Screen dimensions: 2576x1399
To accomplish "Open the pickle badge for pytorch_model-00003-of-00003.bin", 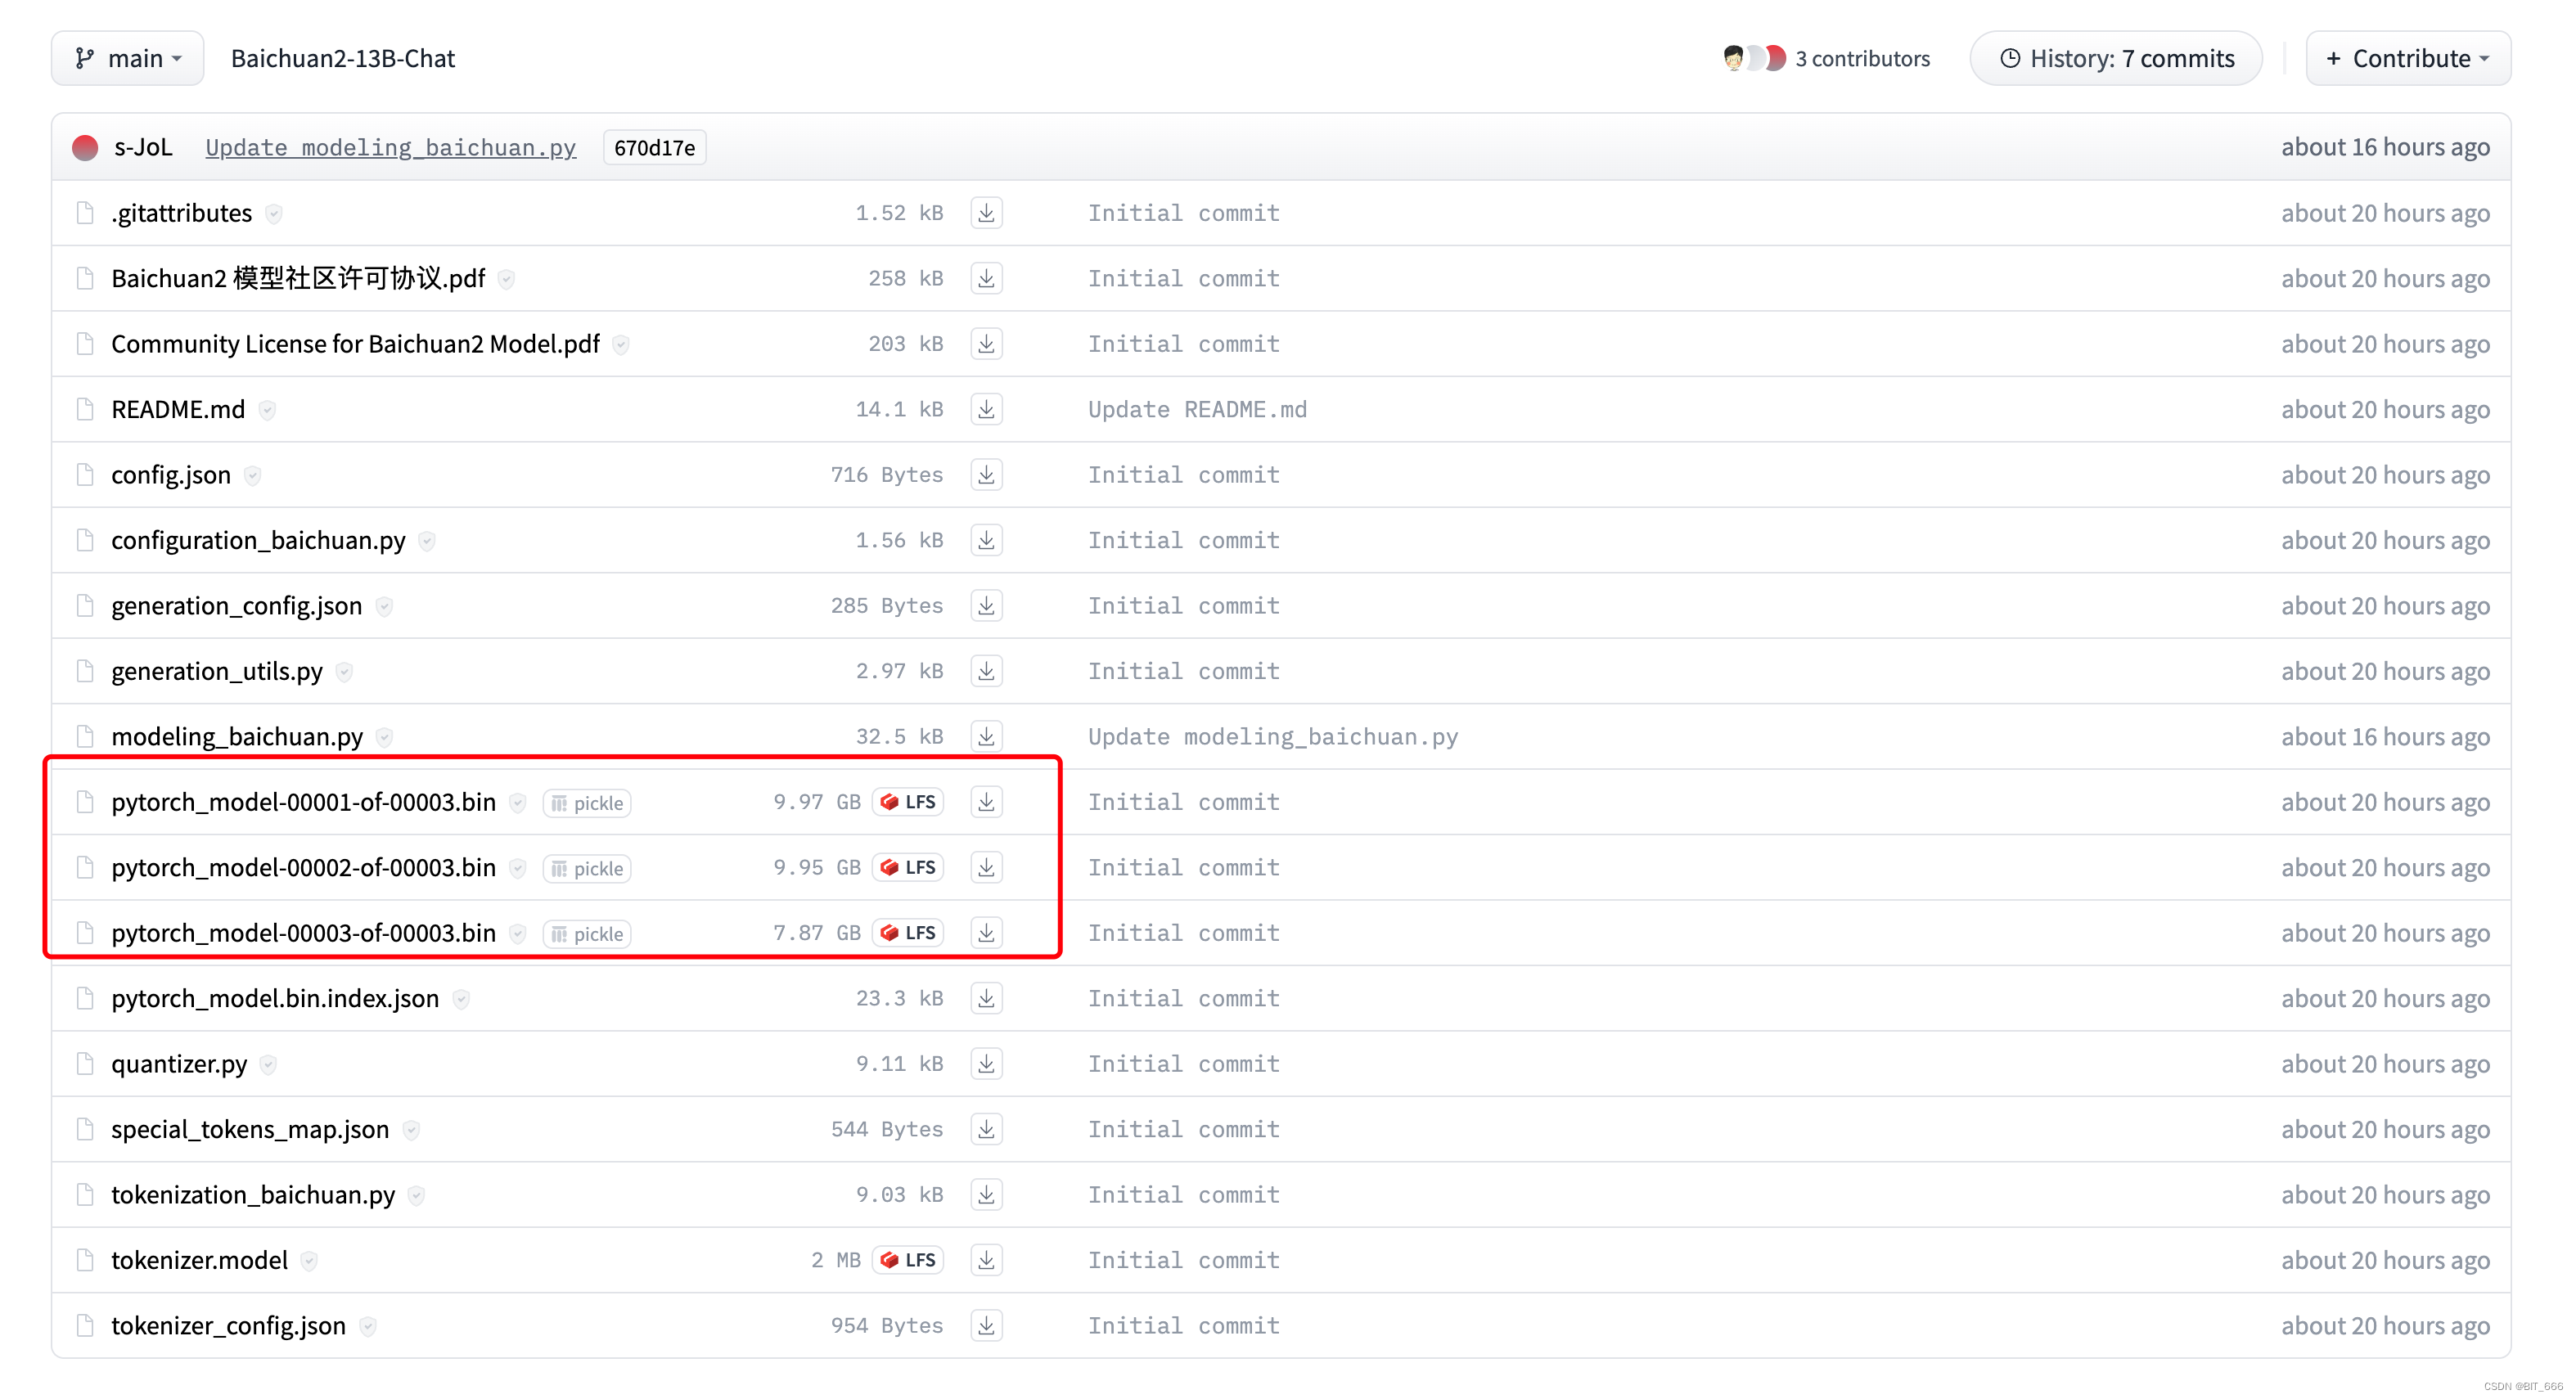I will (587, 934).
